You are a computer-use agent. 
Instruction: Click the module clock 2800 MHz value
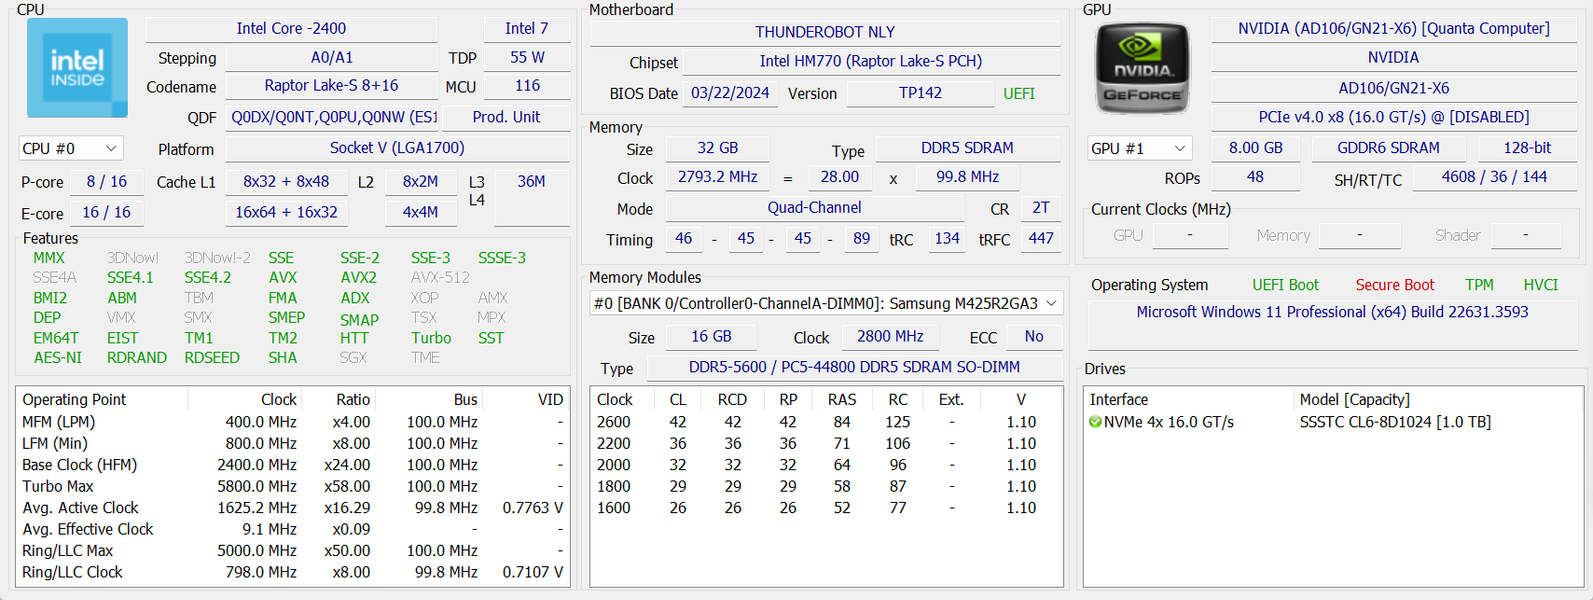(890, 337)
